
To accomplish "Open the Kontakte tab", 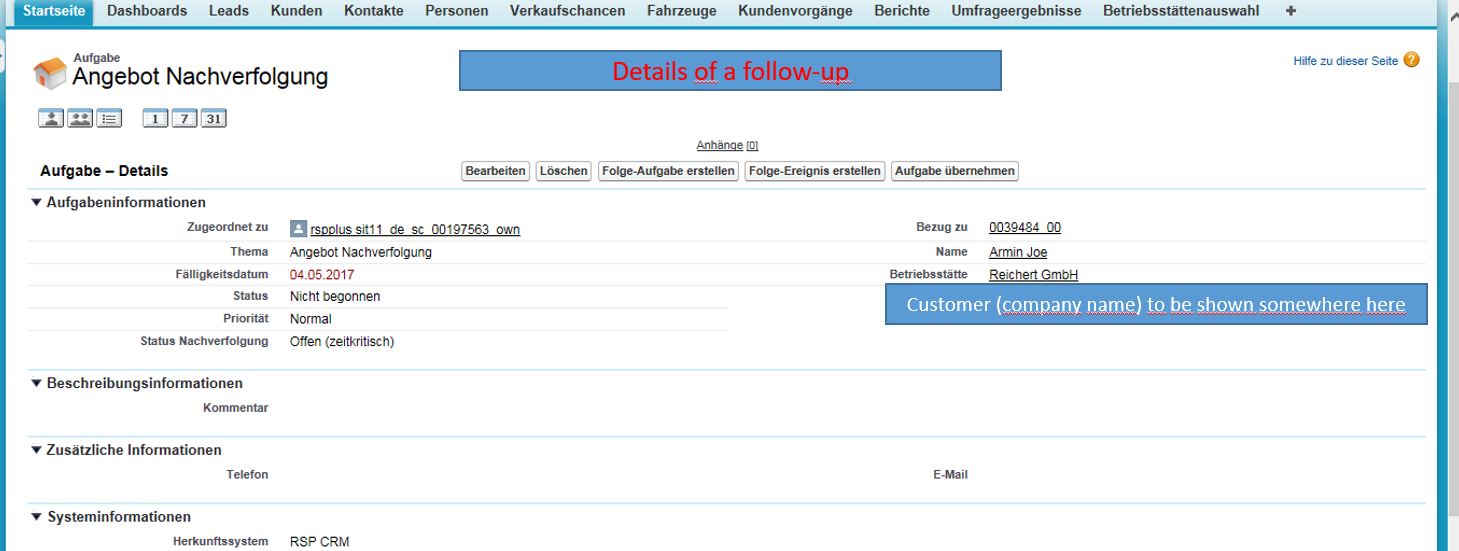I will point(374,11).
